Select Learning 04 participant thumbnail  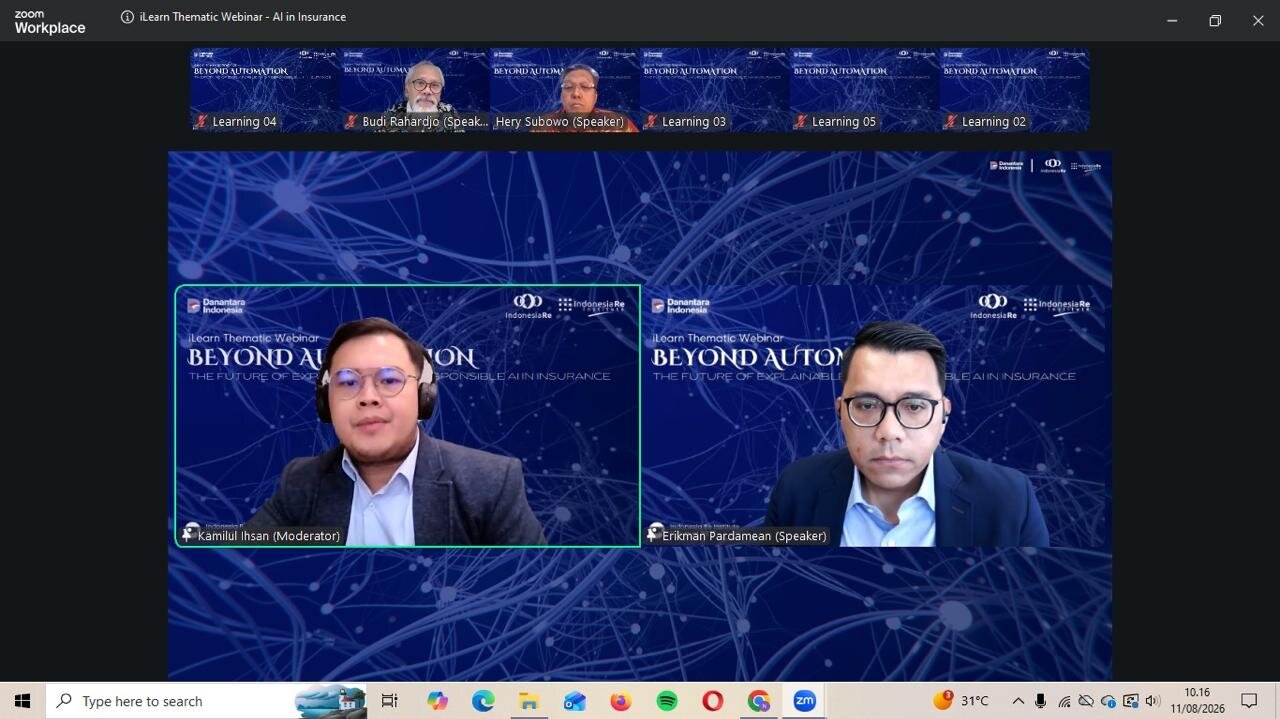[265, 90]
